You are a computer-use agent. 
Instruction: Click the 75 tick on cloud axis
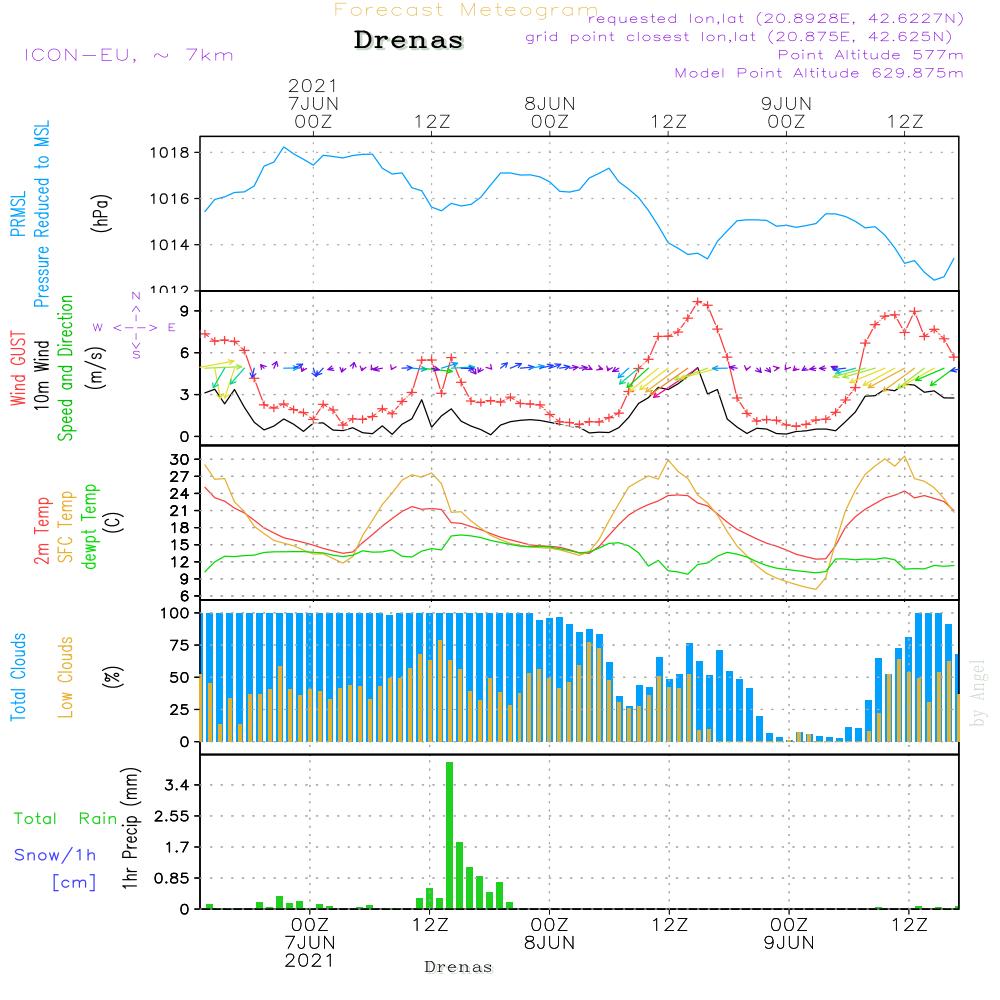(x=179, y=645)
